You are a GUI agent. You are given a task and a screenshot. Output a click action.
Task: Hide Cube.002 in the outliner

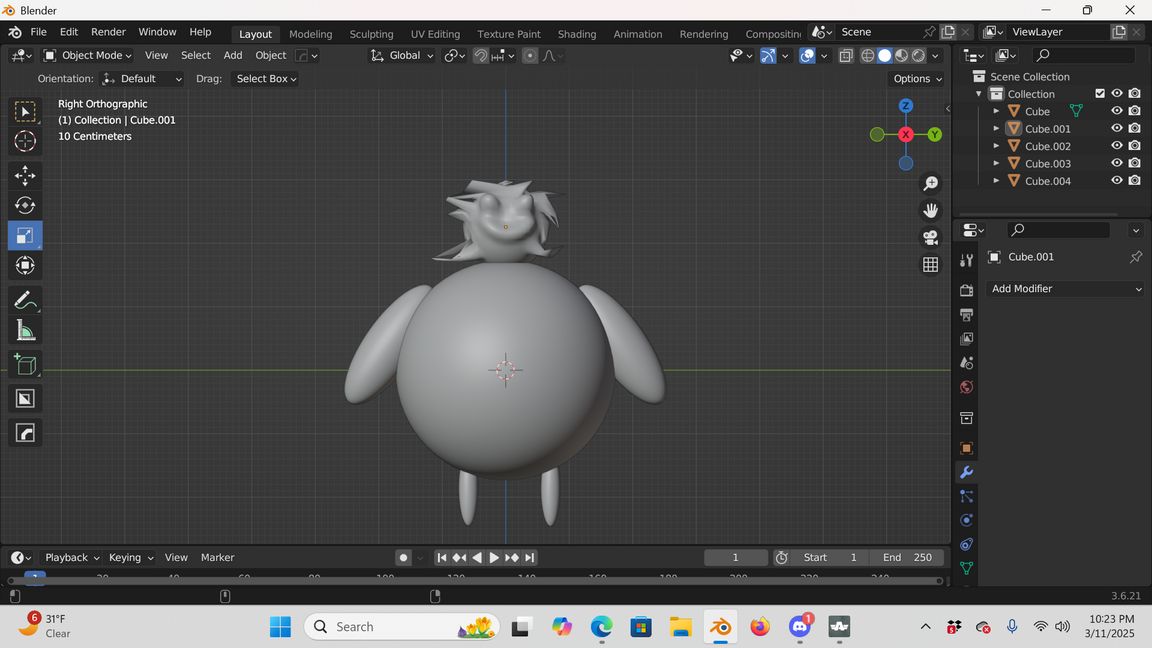click(1117, 146)
